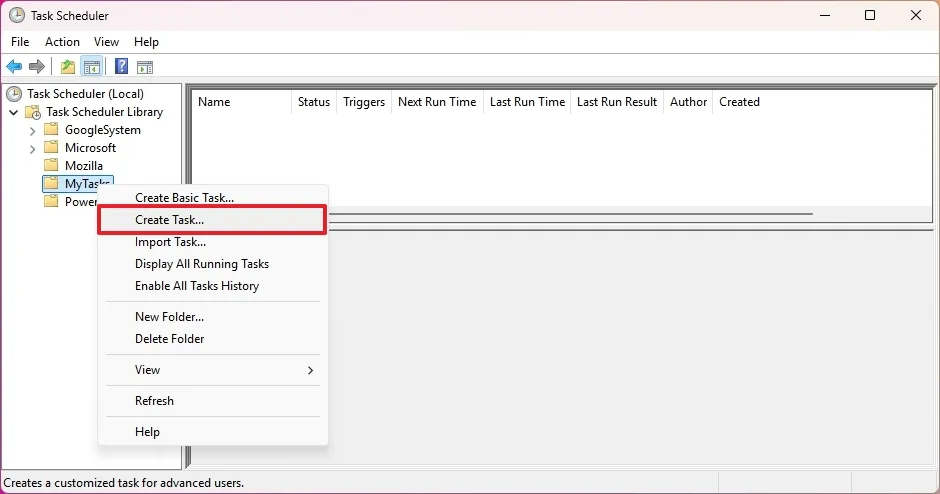
Task: Select Import Task... in the context menu
Action: pyautogui.click(x=170, y=242)
